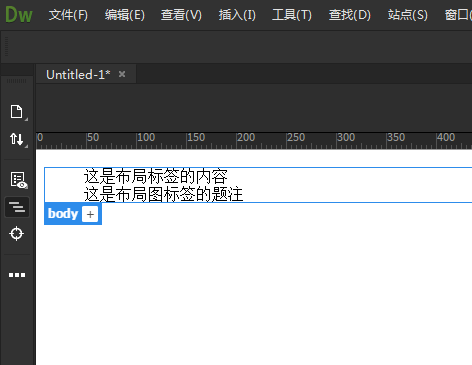Close the Untitled-1* document tab
The height and width of the screenshot is (365, 472).
tap(122, 74)
